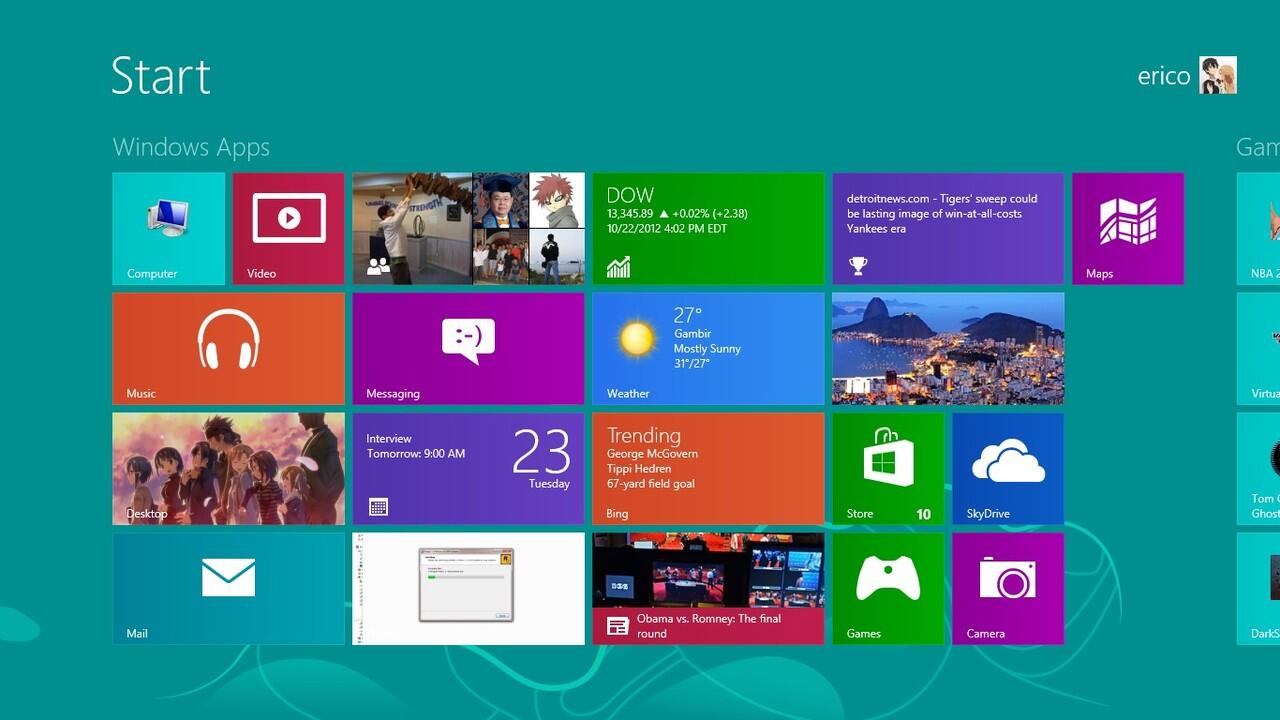Open the white tile showing a dialog window

click(468, 588)
